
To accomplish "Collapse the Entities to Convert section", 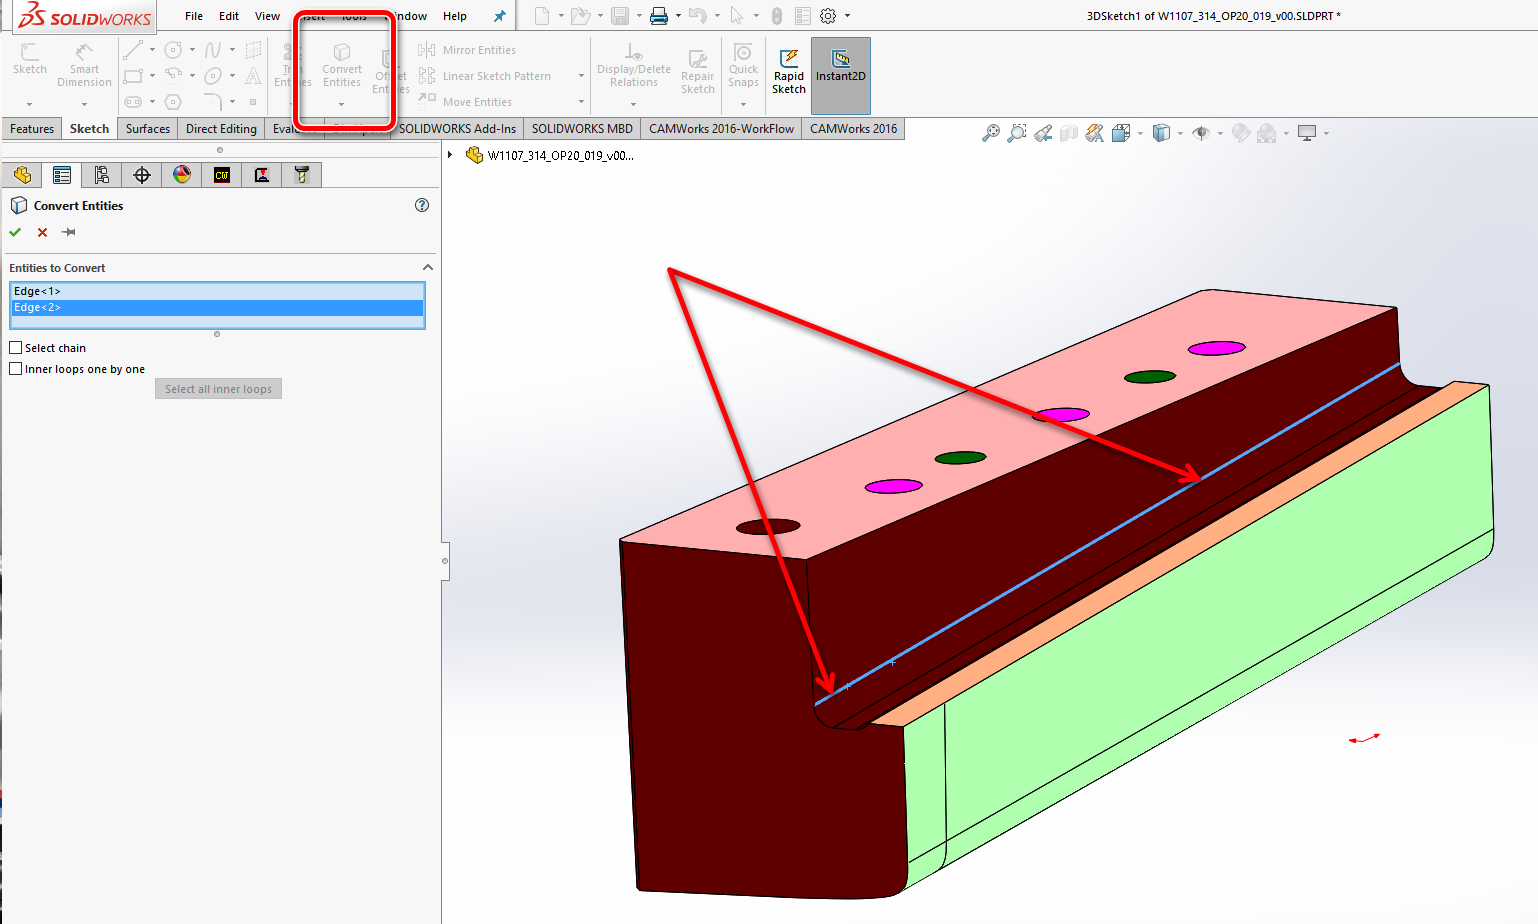I will 428,268.
